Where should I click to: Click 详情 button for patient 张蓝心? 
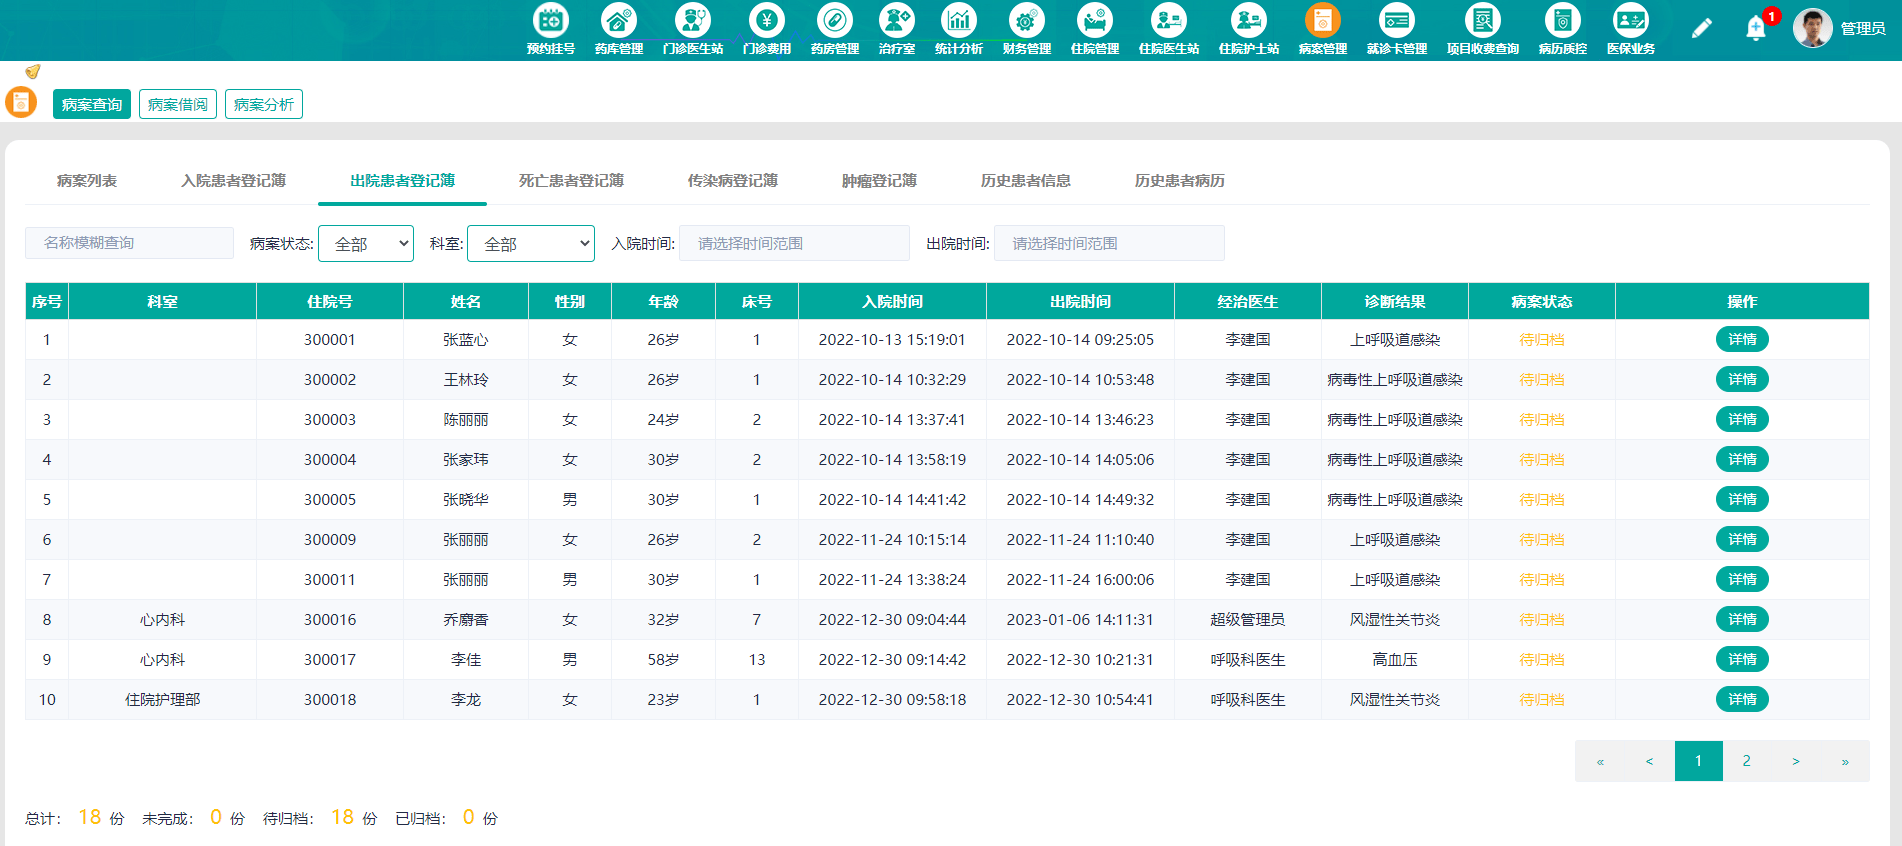tap(1742, 340)
